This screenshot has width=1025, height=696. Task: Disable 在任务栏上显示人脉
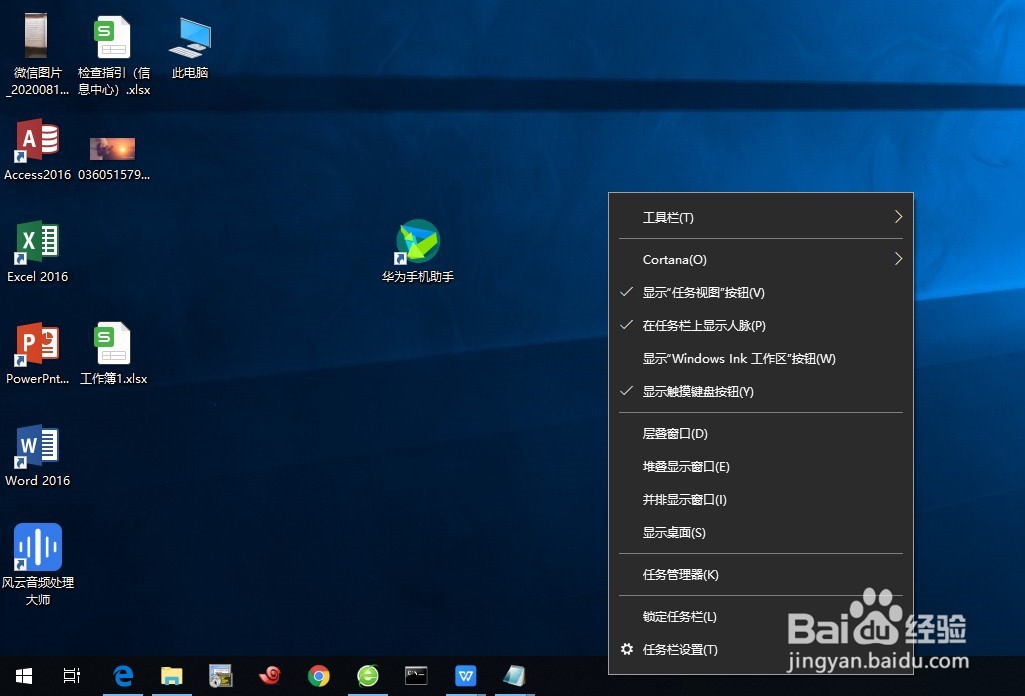point(704,325)
